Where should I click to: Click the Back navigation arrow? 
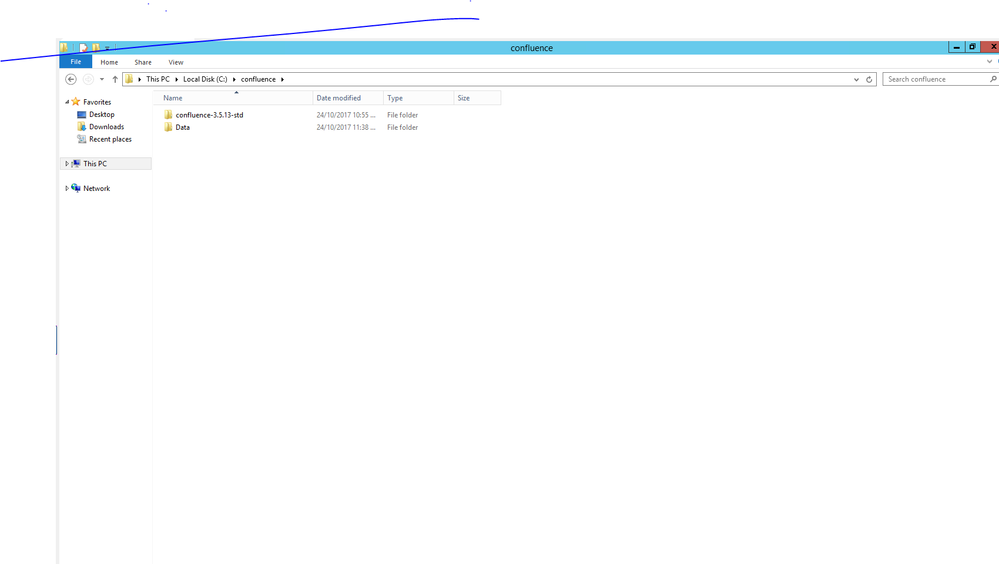(71, 79)
